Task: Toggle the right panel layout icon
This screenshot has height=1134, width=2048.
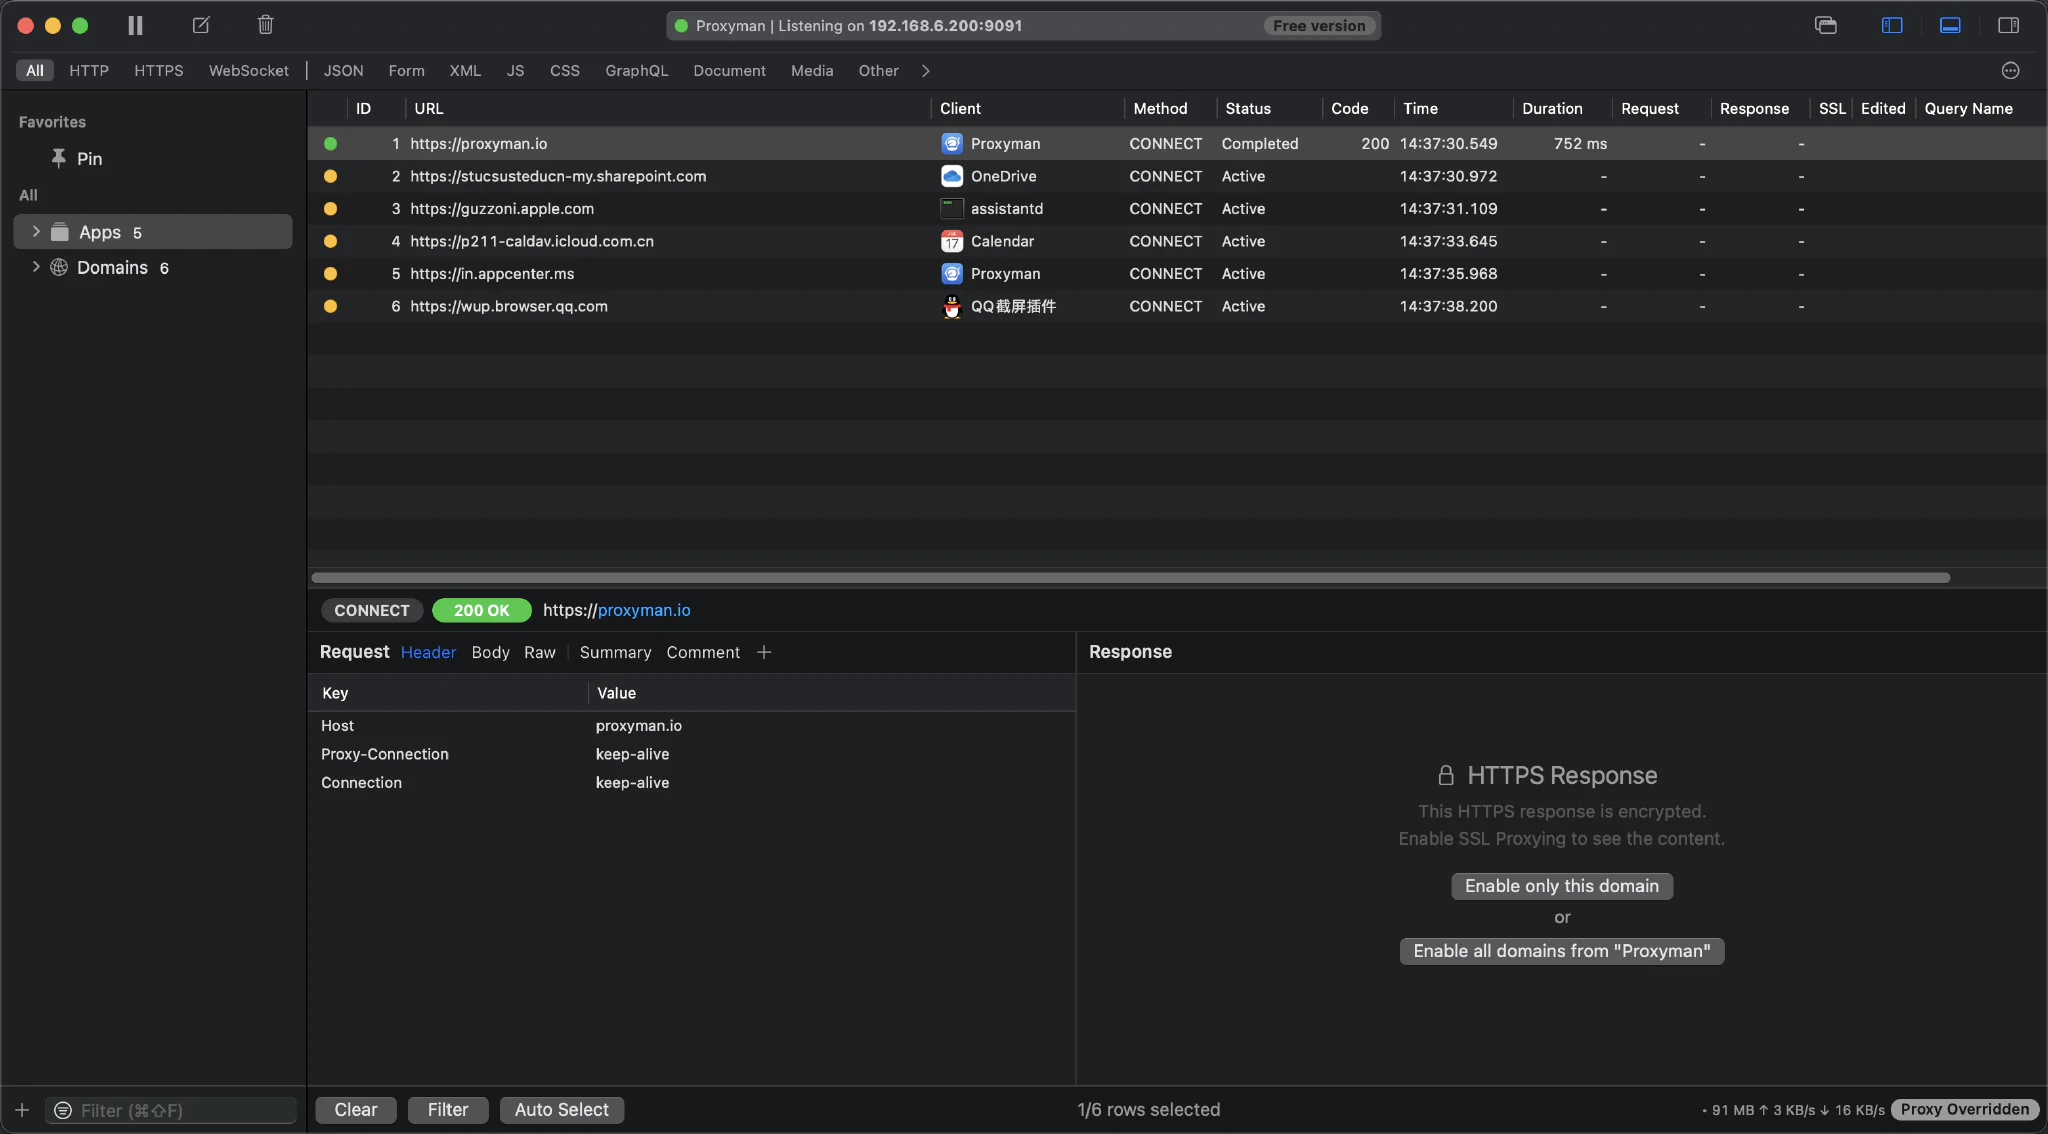Action: click(2008, 25)
